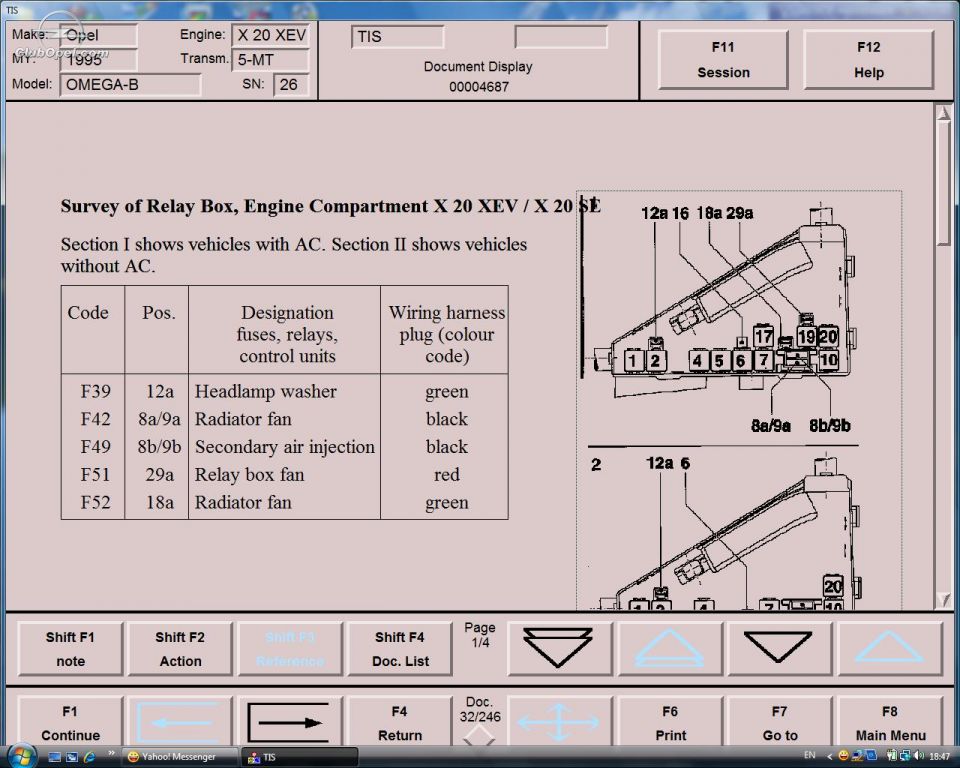This screenshot has width=960, height=768.
Task: Click the TIS application field
Action: [397, 37]
